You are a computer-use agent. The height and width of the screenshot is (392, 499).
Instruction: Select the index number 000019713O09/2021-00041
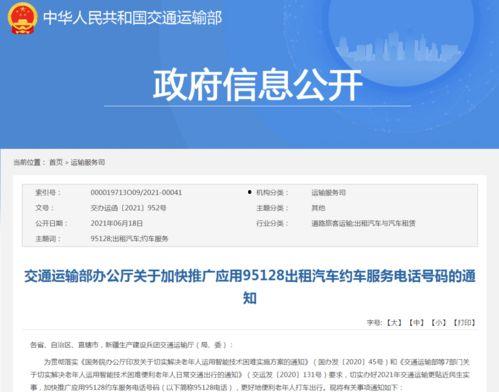click(136, 192)
